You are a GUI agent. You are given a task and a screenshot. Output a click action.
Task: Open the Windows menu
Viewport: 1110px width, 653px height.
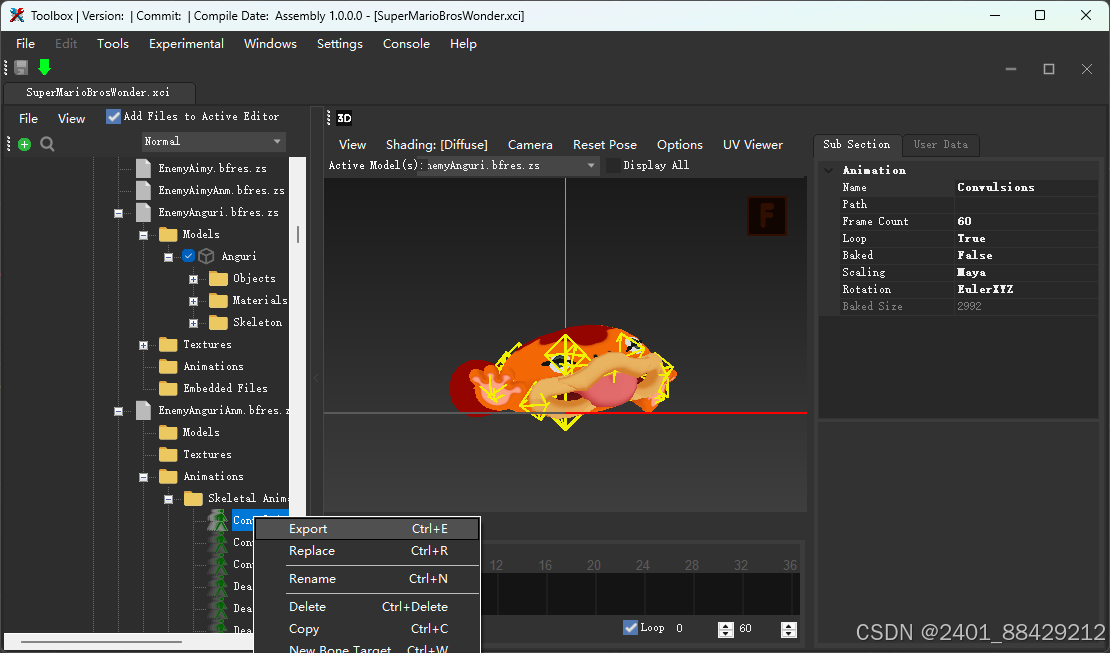(270, 44)
